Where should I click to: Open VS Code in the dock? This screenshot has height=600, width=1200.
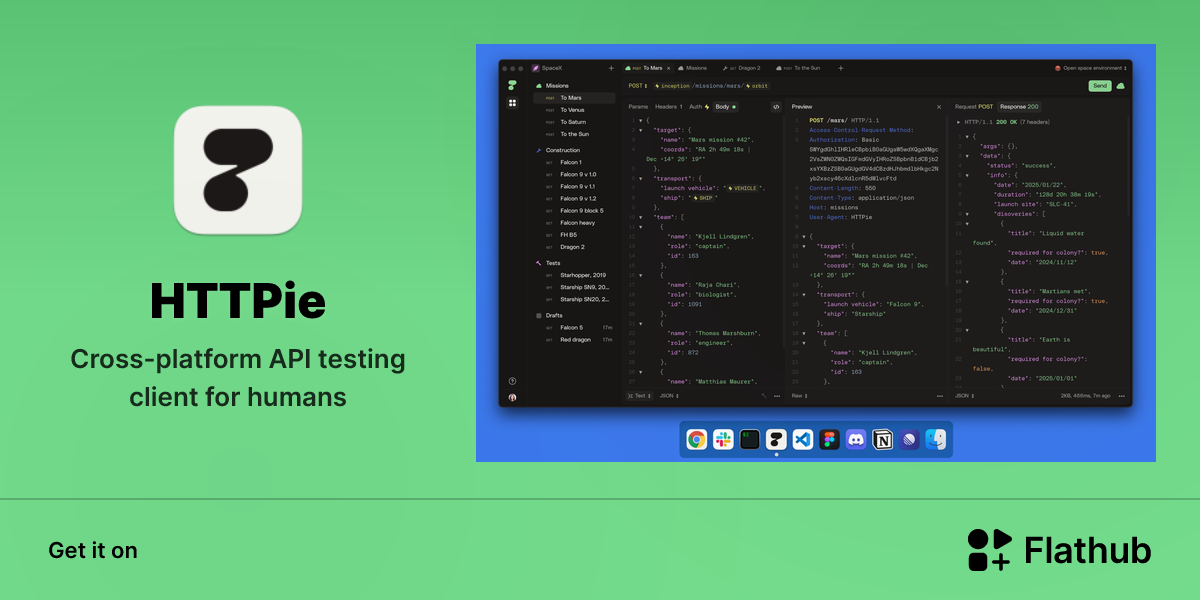tap(802, 439)
